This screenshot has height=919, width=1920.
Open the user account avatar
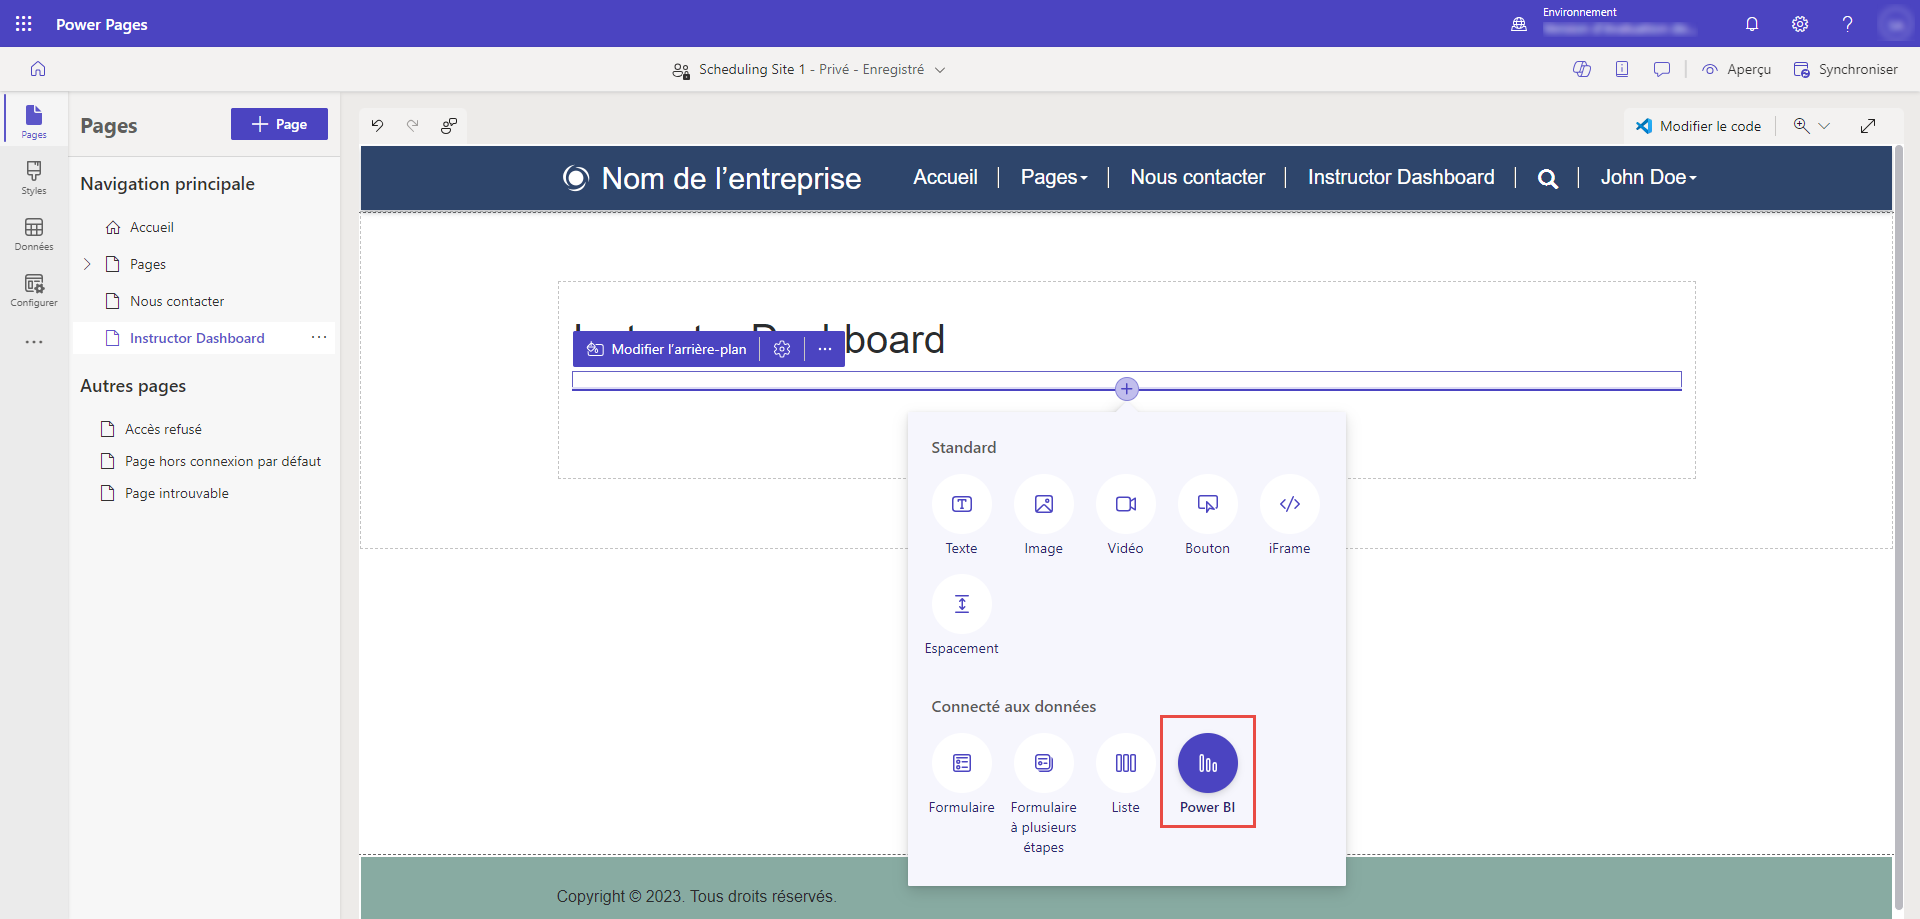coord(1895,24)
